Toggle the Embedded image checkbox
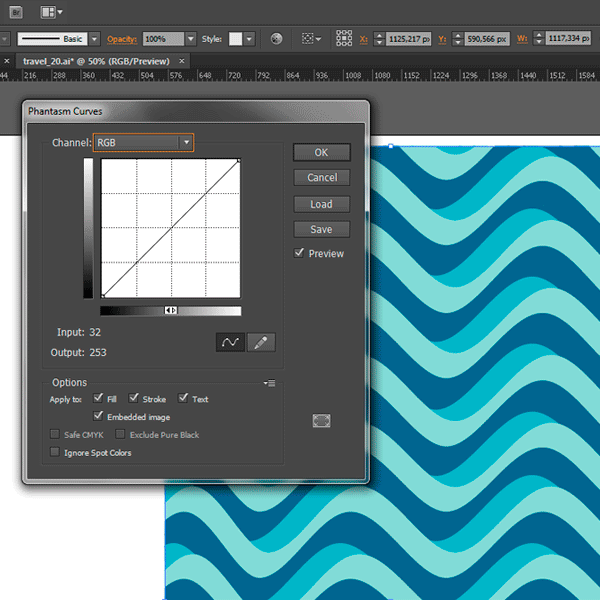Viewport: 600px width, 600px height. [98, 416]
